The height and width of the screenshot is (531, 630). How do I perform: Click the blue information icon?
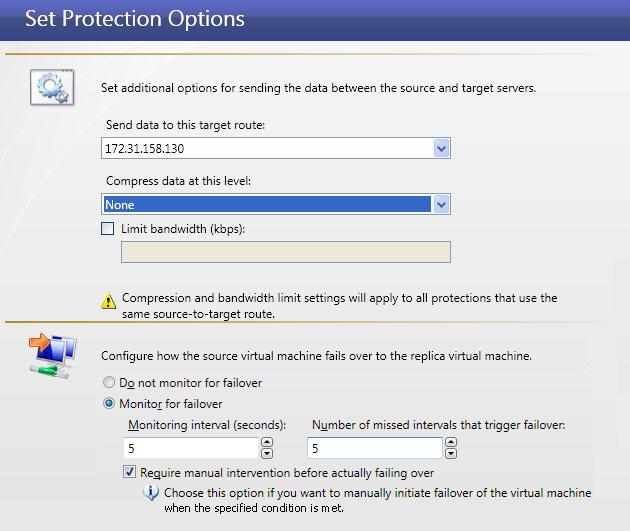click(x=151, y=493)
